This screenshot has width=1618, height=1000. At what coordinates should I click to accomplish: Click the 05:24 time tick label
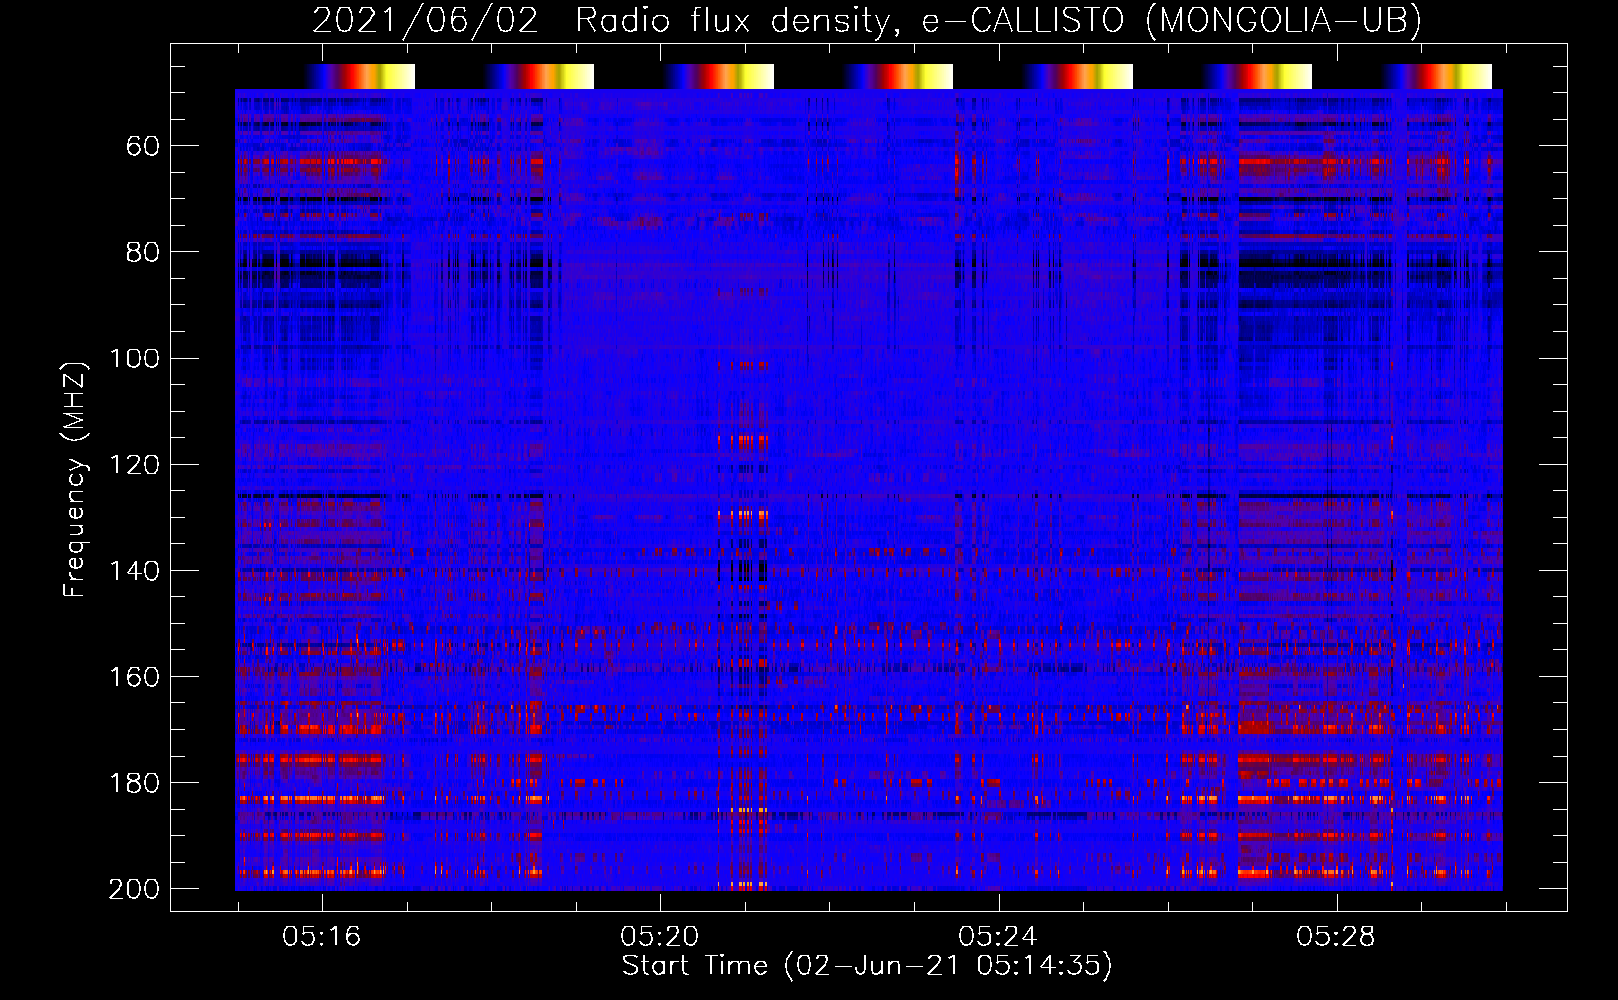[x=998, y=937]
